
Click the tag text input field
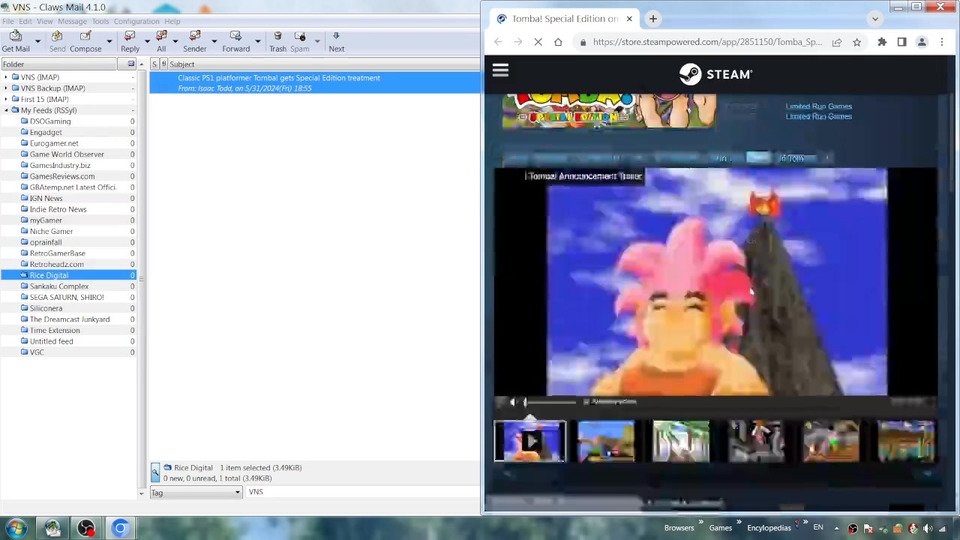tap(362, 492)
